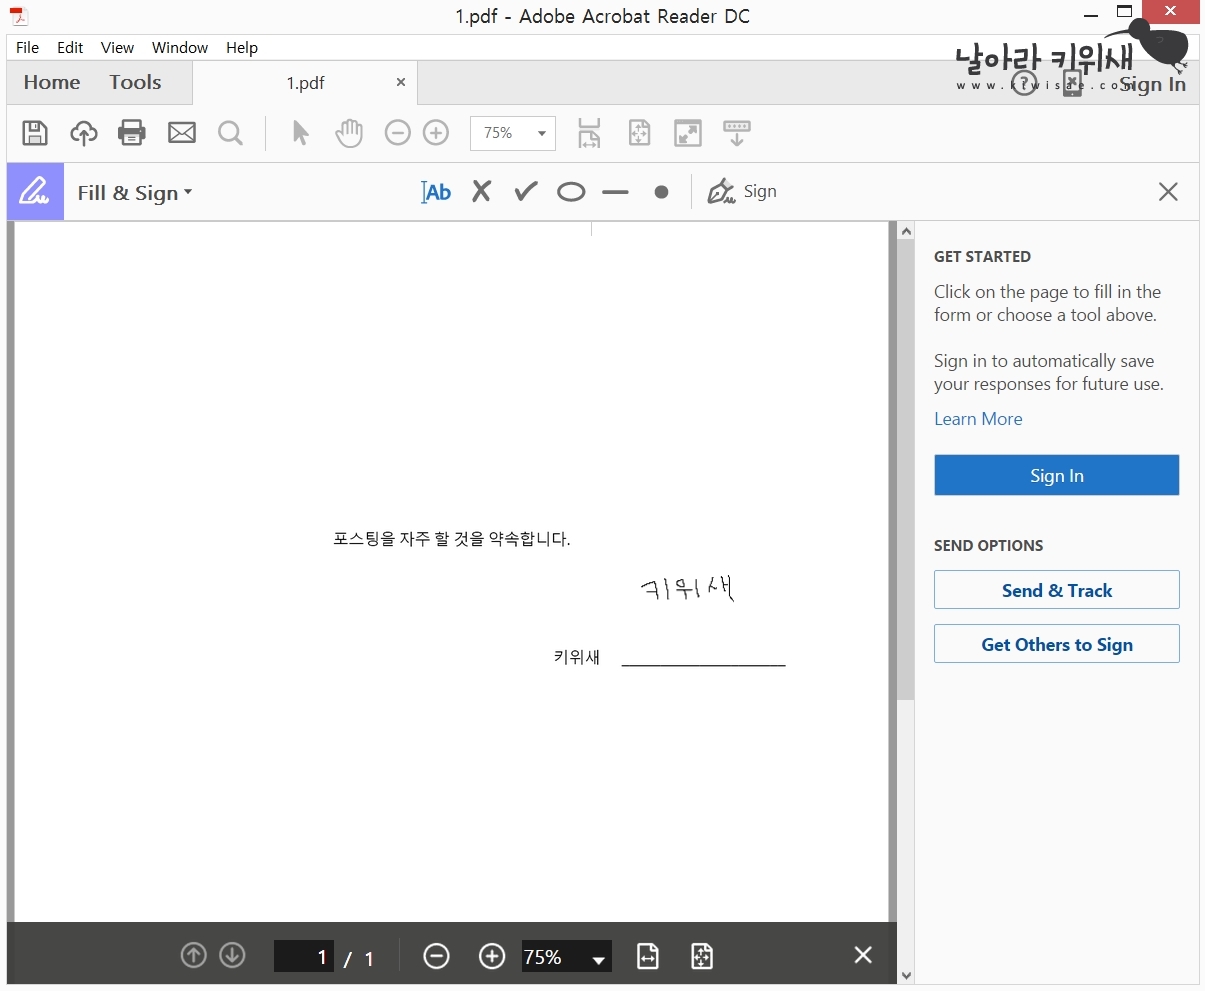Select the Add Line tool
Viewport: 1205px width, 991px height.
click(616, 192)
